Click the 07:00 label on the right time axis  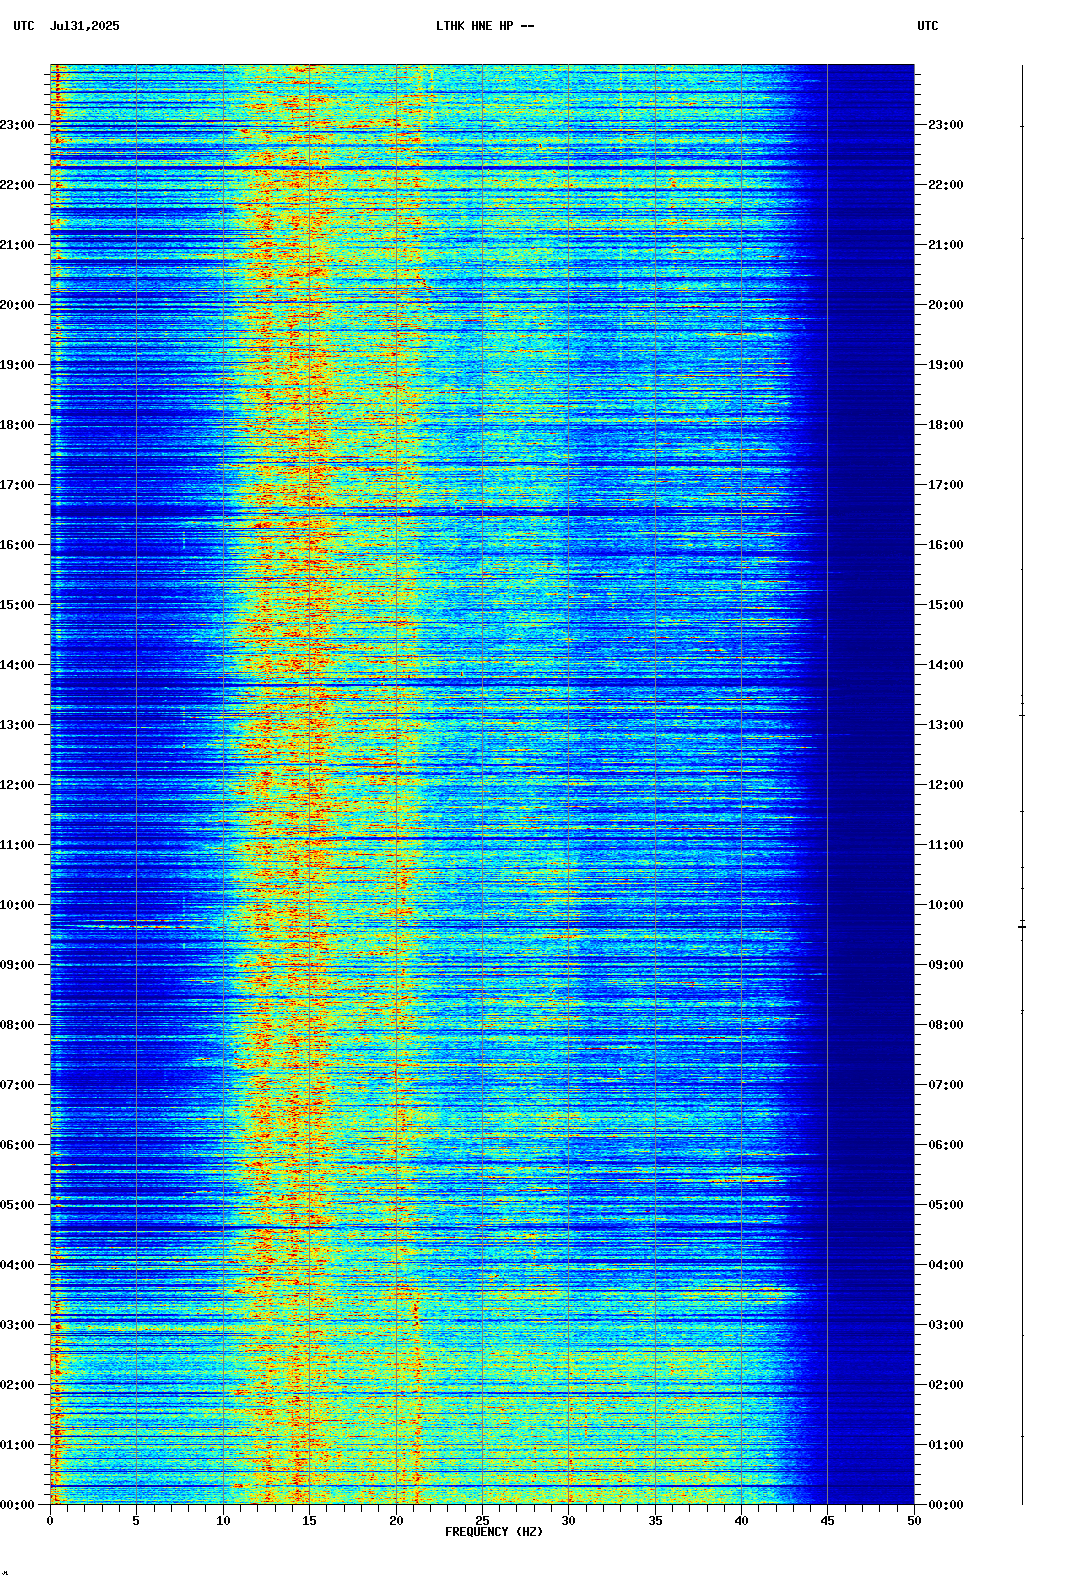[x=946, y=1085]
